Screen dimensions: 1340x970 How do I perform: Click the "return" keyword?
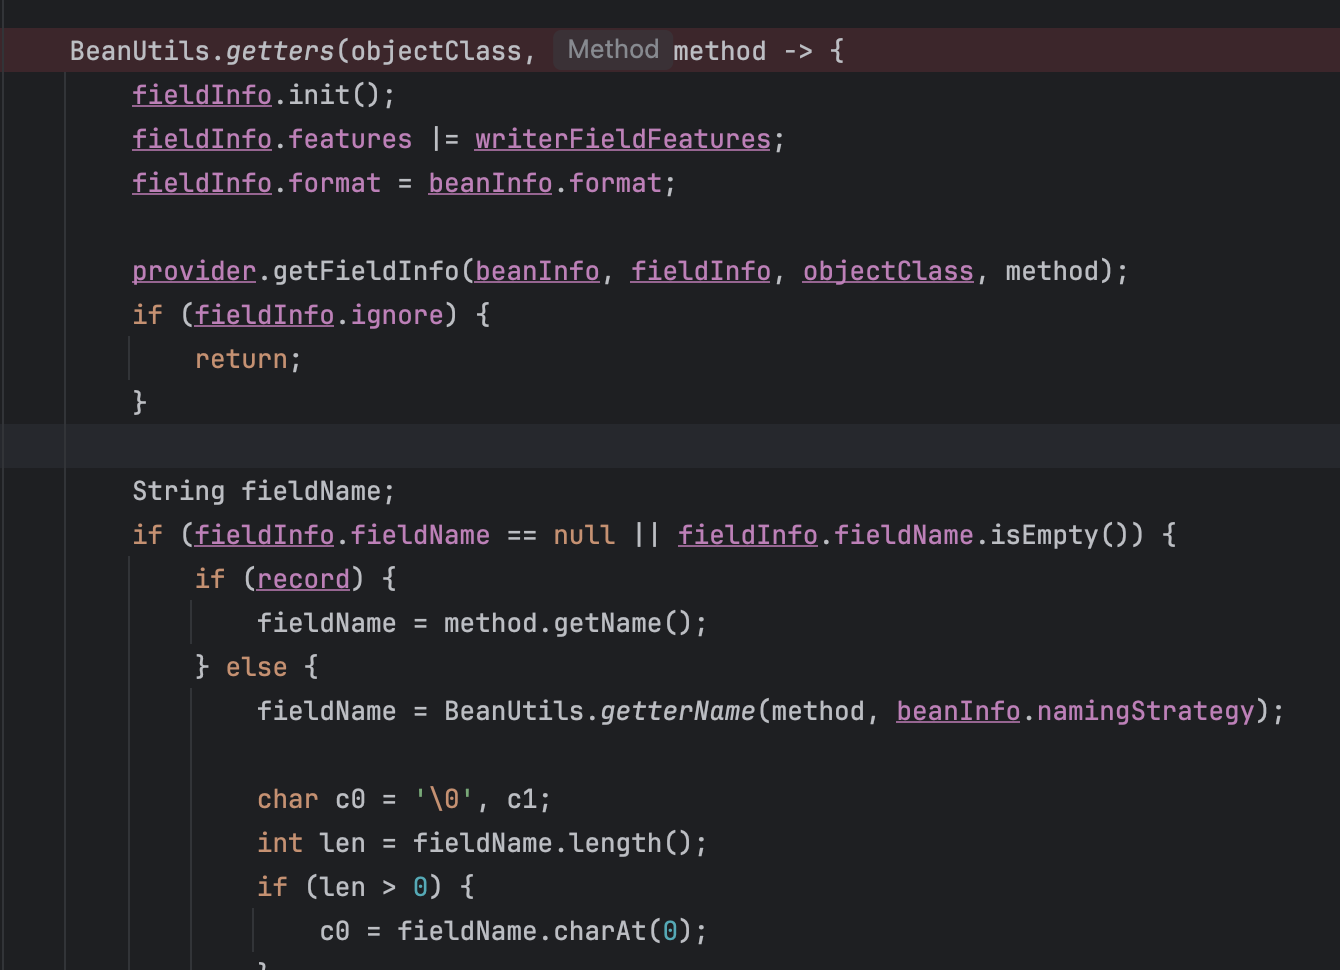click(x=240, y=359)
